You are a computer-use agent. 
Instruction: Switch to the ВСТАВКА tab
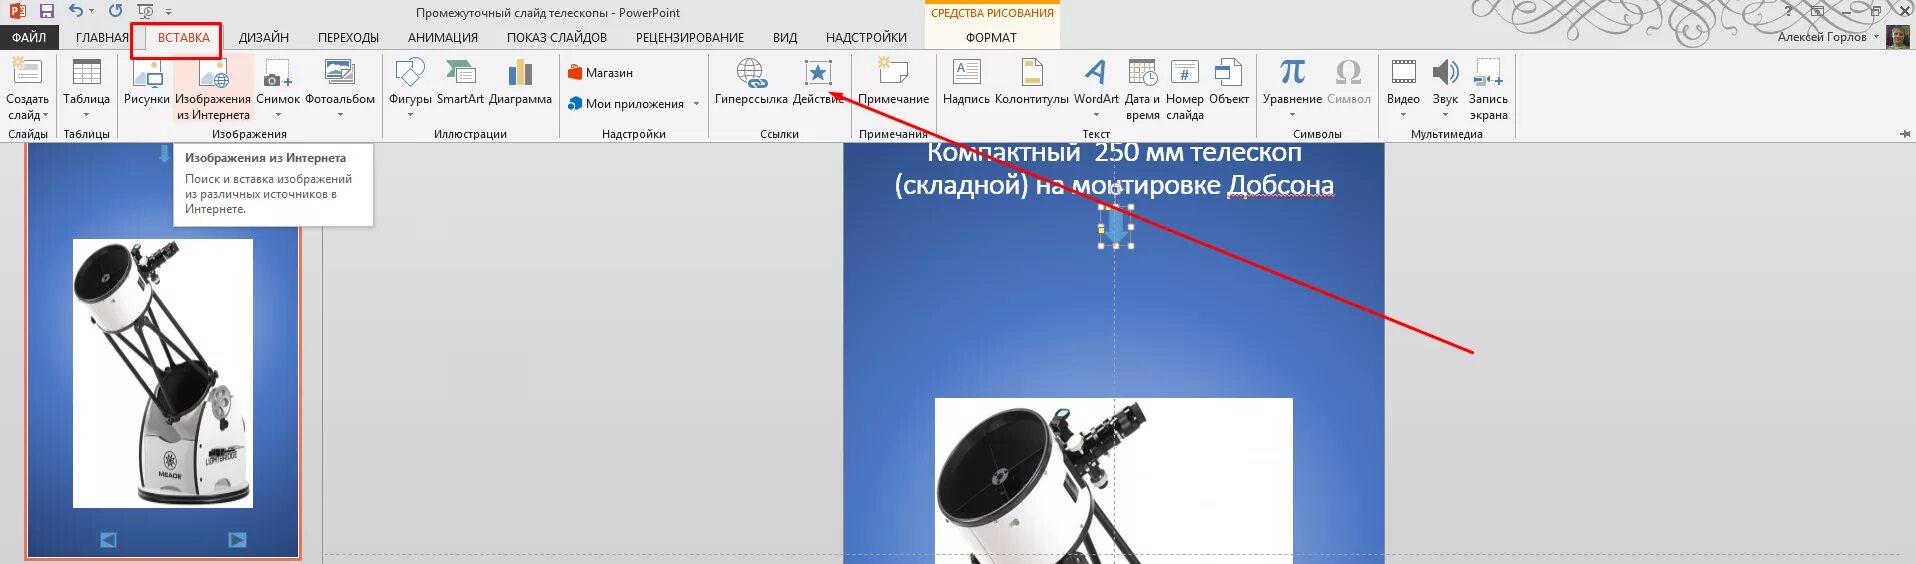(x=184, y=37)
